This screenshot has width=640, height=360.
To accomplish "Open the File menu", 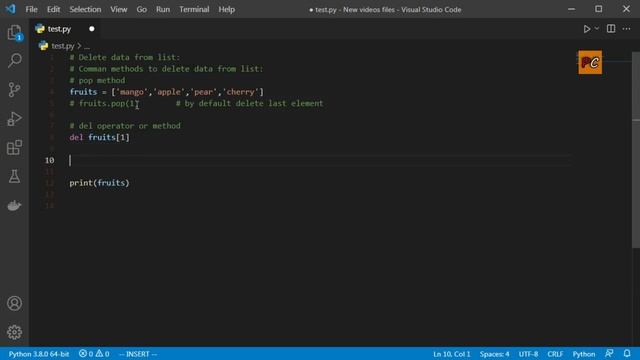I will click(31, 9).
